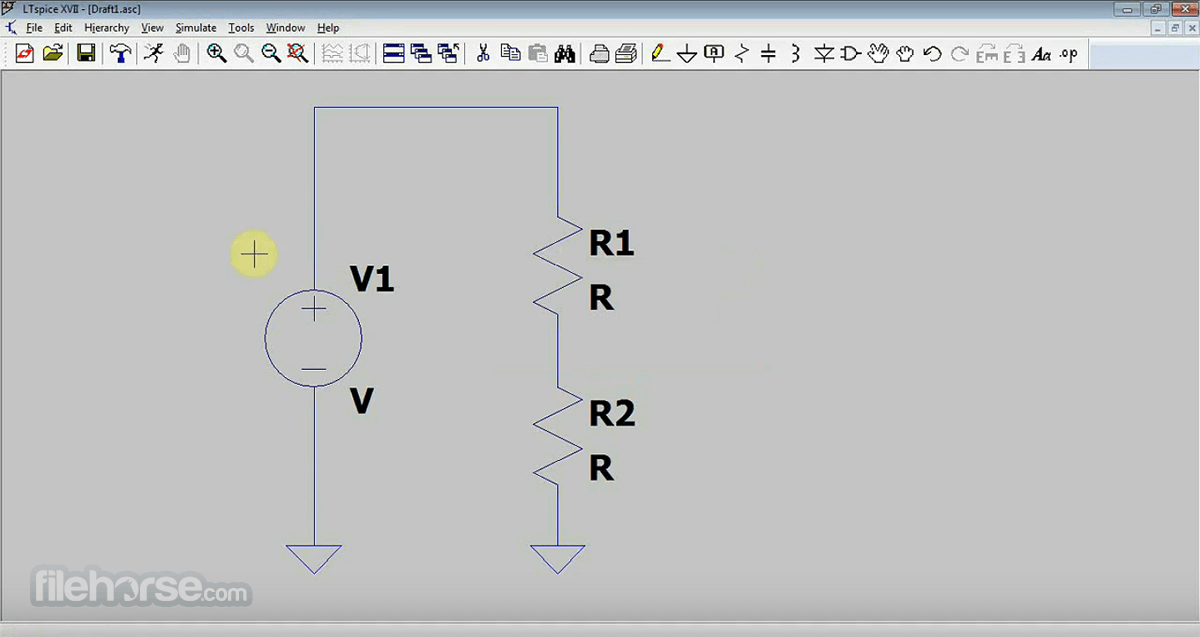Select the Copy tool
1200x637 pixels.
[x=510, y=53]
